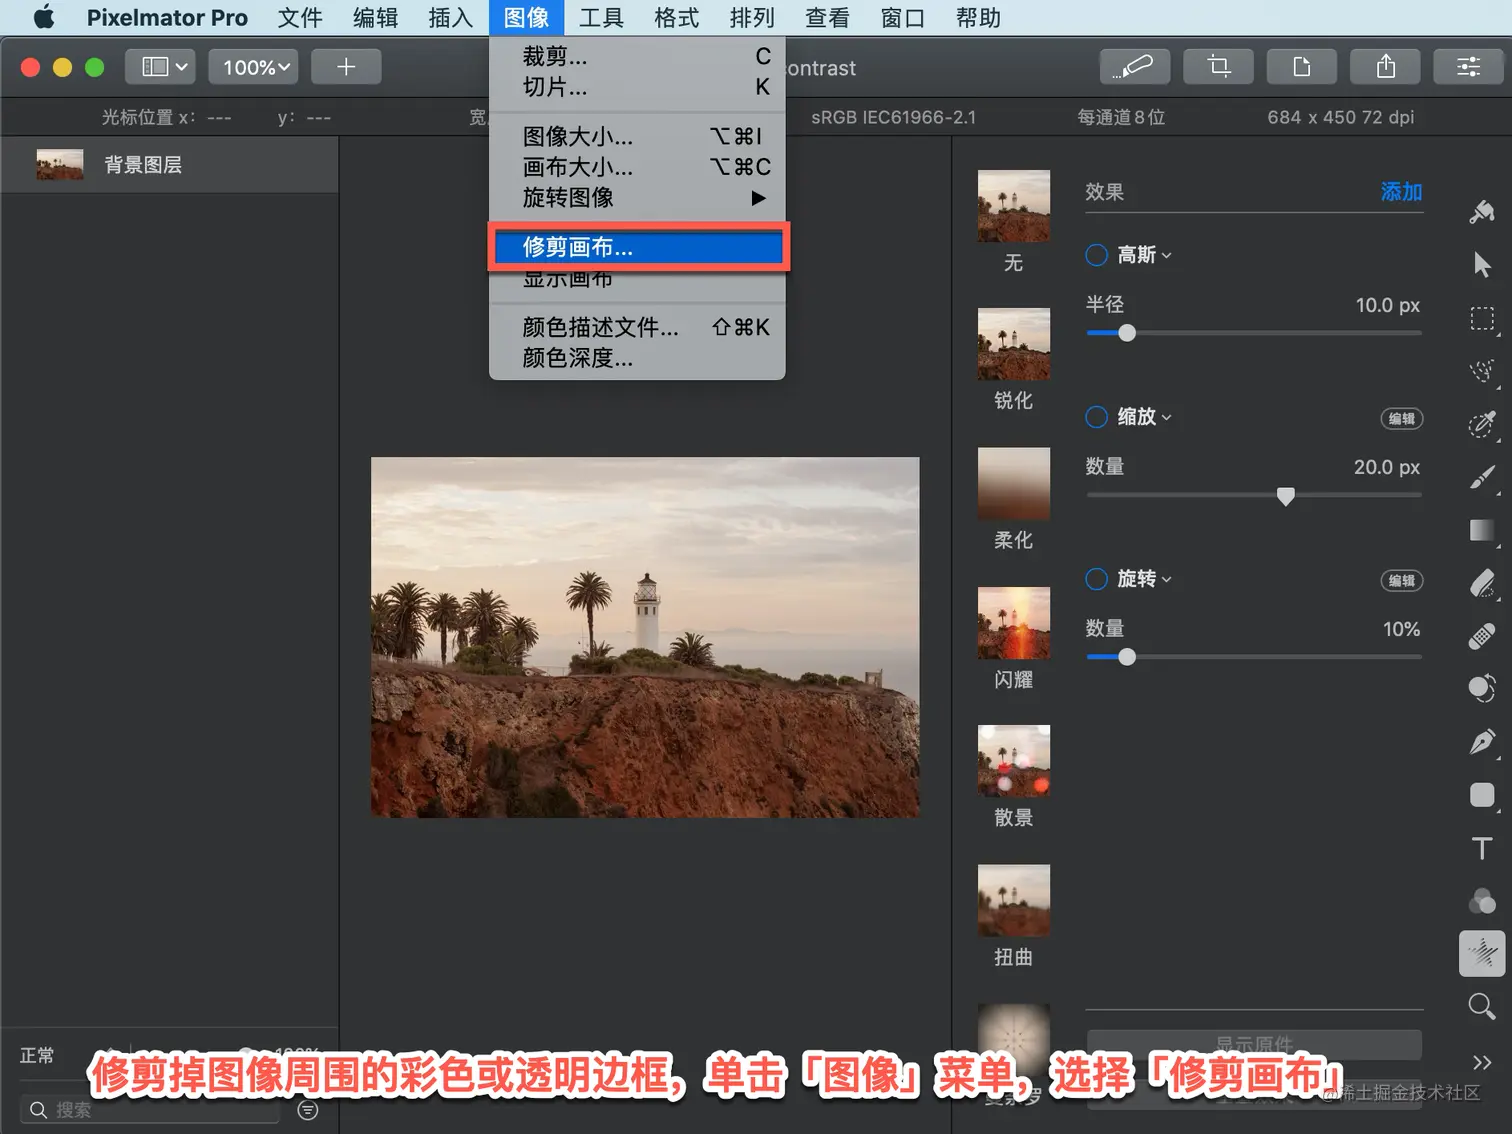Screen dimensions: 1512x1134
Task: Click the 添加 effect link
Action: coord(1401,192)
